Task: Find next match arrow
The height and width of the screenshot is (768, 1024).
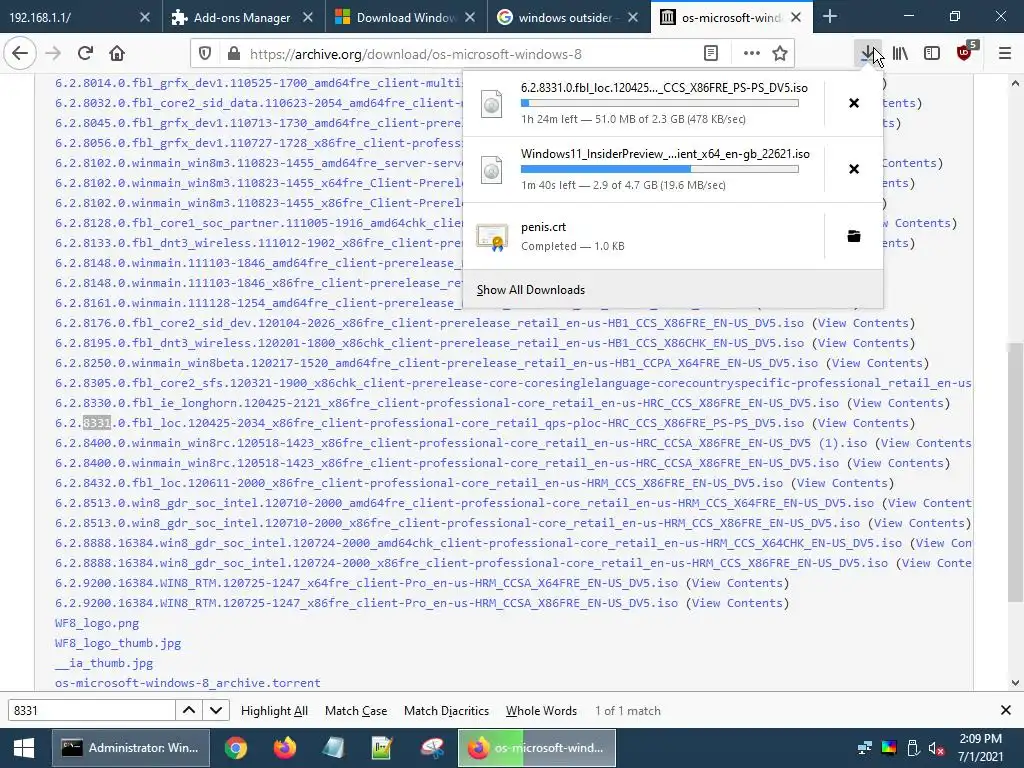Action: click(x=216, y=710)
